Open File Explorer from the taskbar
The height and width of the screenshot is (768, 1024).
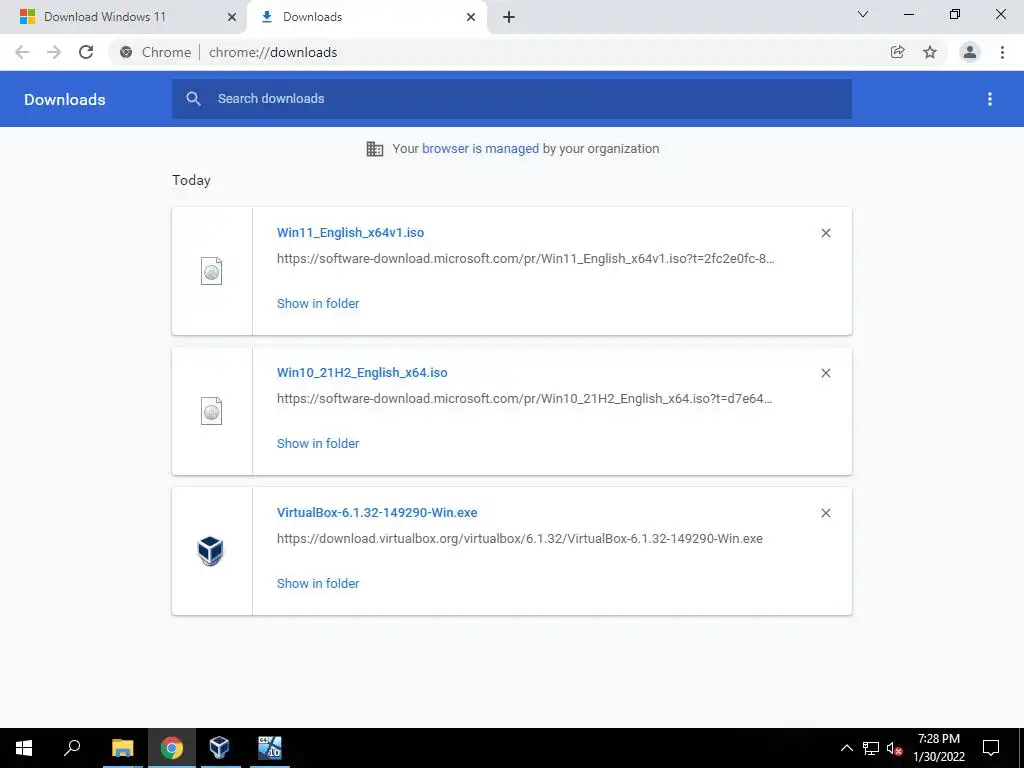pos(122,748)
